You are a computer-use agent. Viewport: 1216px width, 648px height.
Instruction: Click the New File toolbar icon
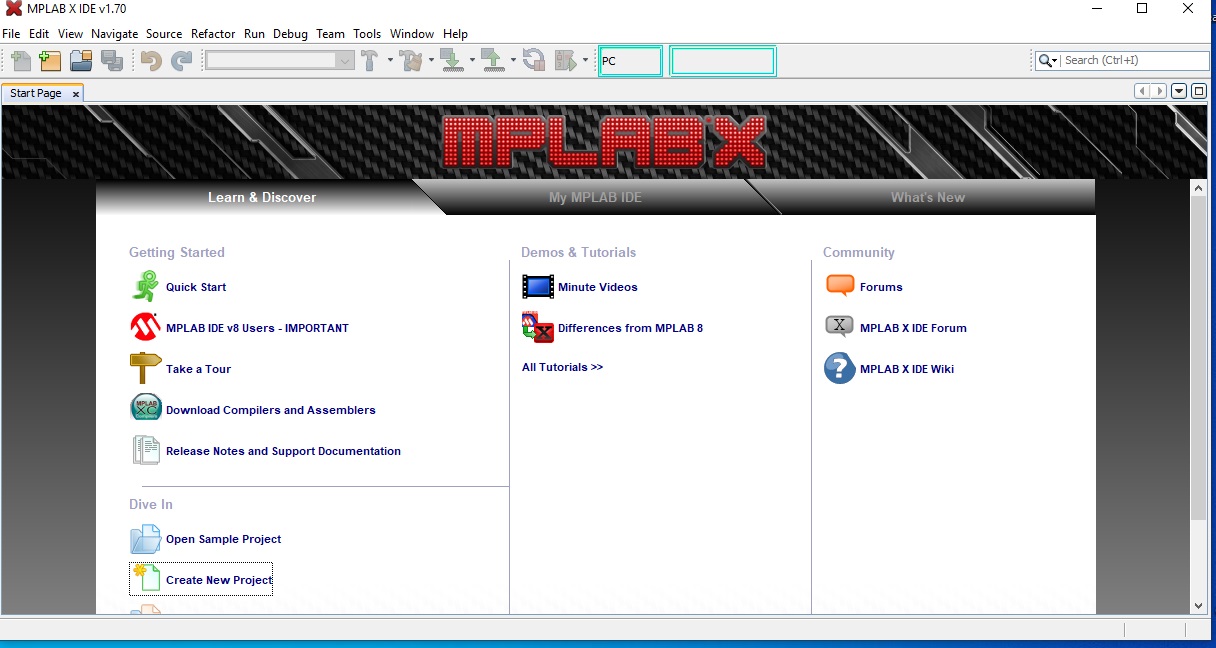(x=20, y=61)
